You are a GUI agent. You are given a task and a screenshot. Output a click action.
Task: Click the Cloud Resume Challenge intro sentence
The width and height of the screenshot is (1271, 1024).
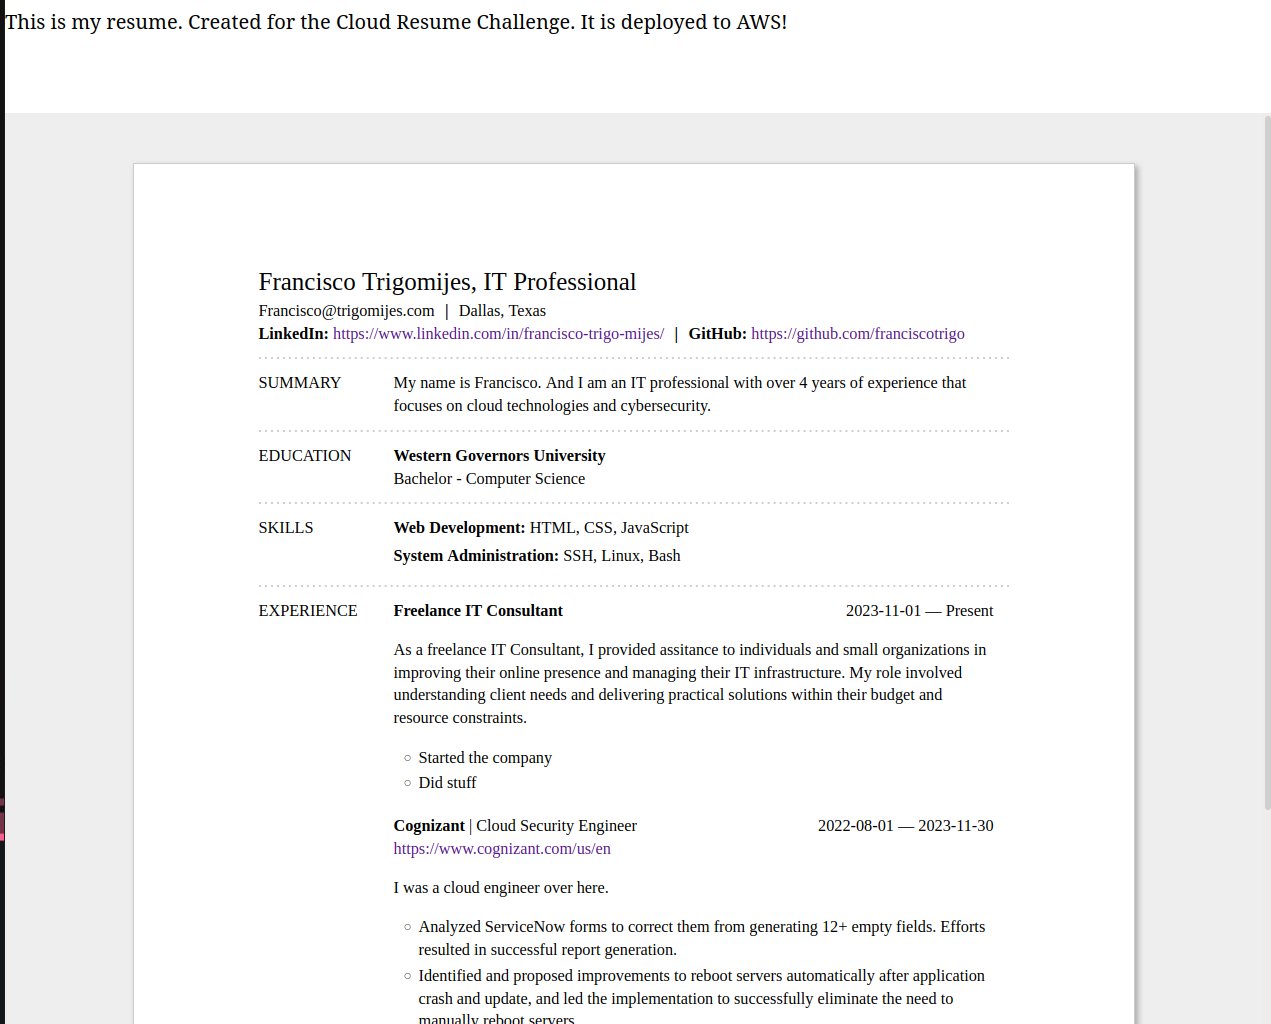pos(396,22)
